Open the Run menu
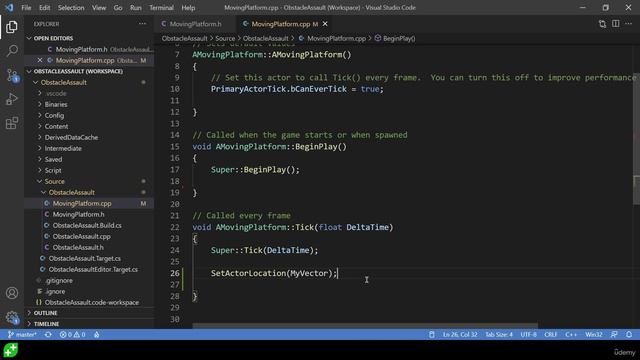Image resolution: width=640 pixels, height=360 pixels. click(x=136, y=8)
